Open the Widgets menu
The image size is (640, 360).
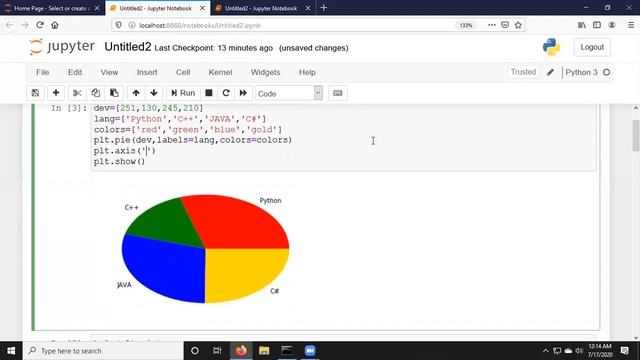coord(265,72)
